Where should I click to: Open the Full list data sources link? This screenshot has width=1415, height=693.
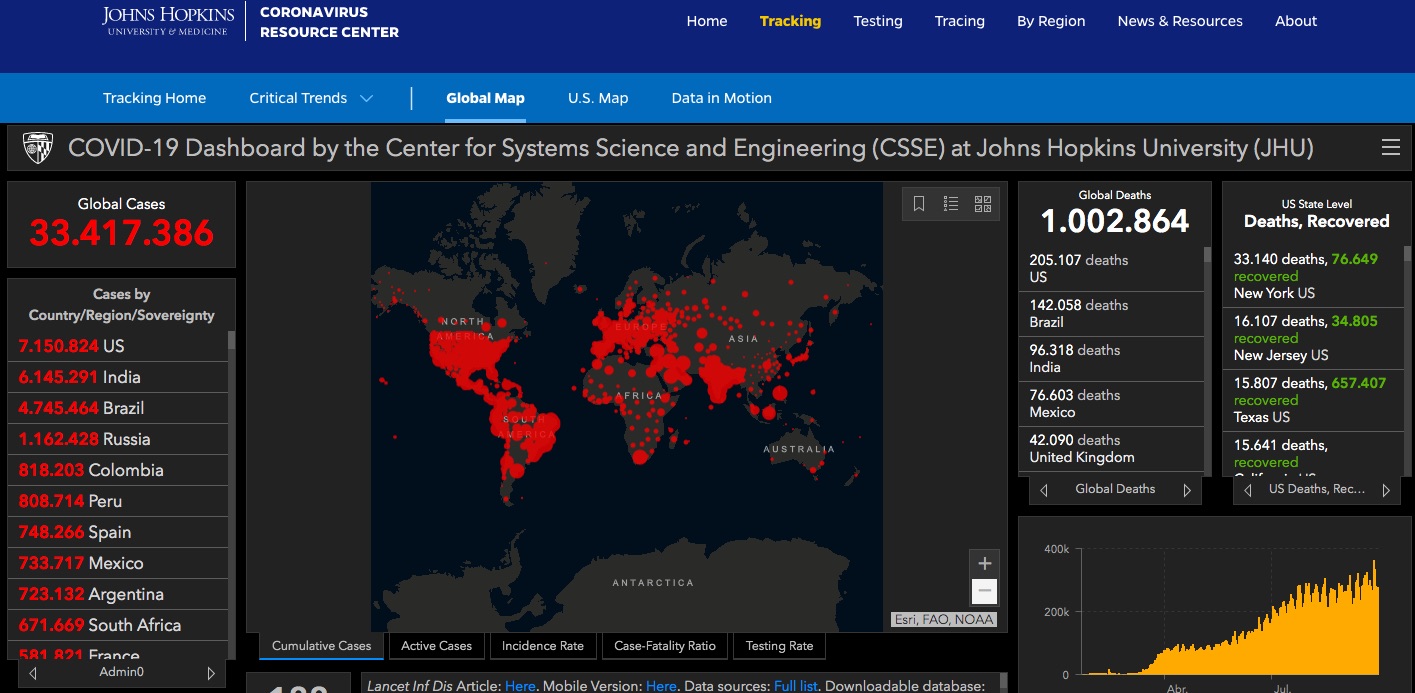click(x=795, y=686)
